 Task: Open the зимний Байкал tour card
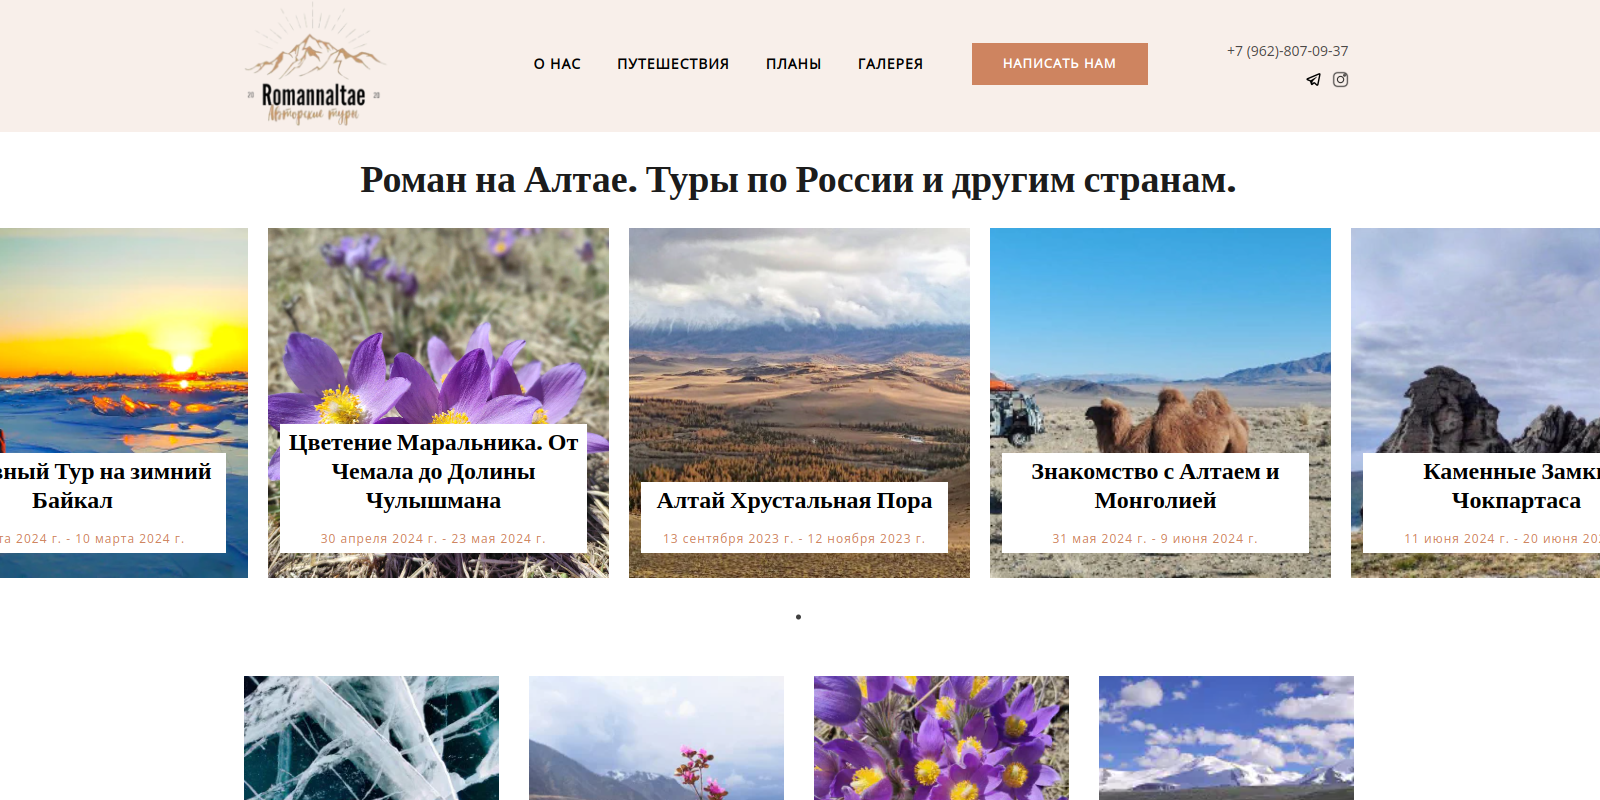(124, 403)
